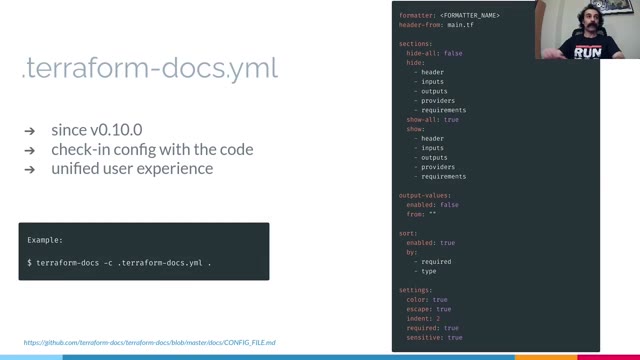Click the 'by:' key under sort
Viewport: 640px width, 360px height.
tap(412, 252)
